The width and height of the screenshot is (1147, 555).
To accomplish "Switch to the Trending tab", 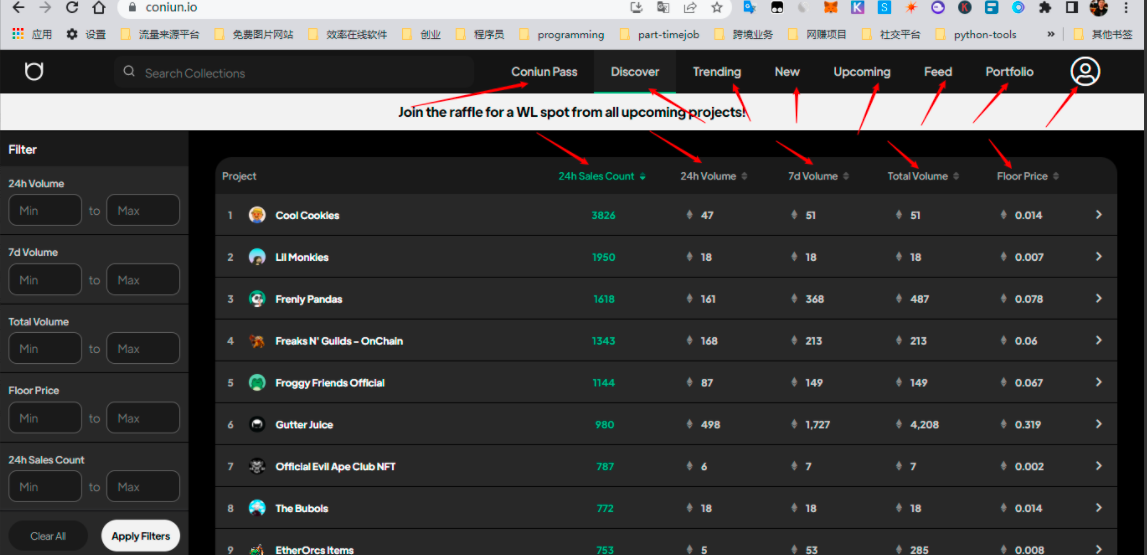I will click(716, 72).
